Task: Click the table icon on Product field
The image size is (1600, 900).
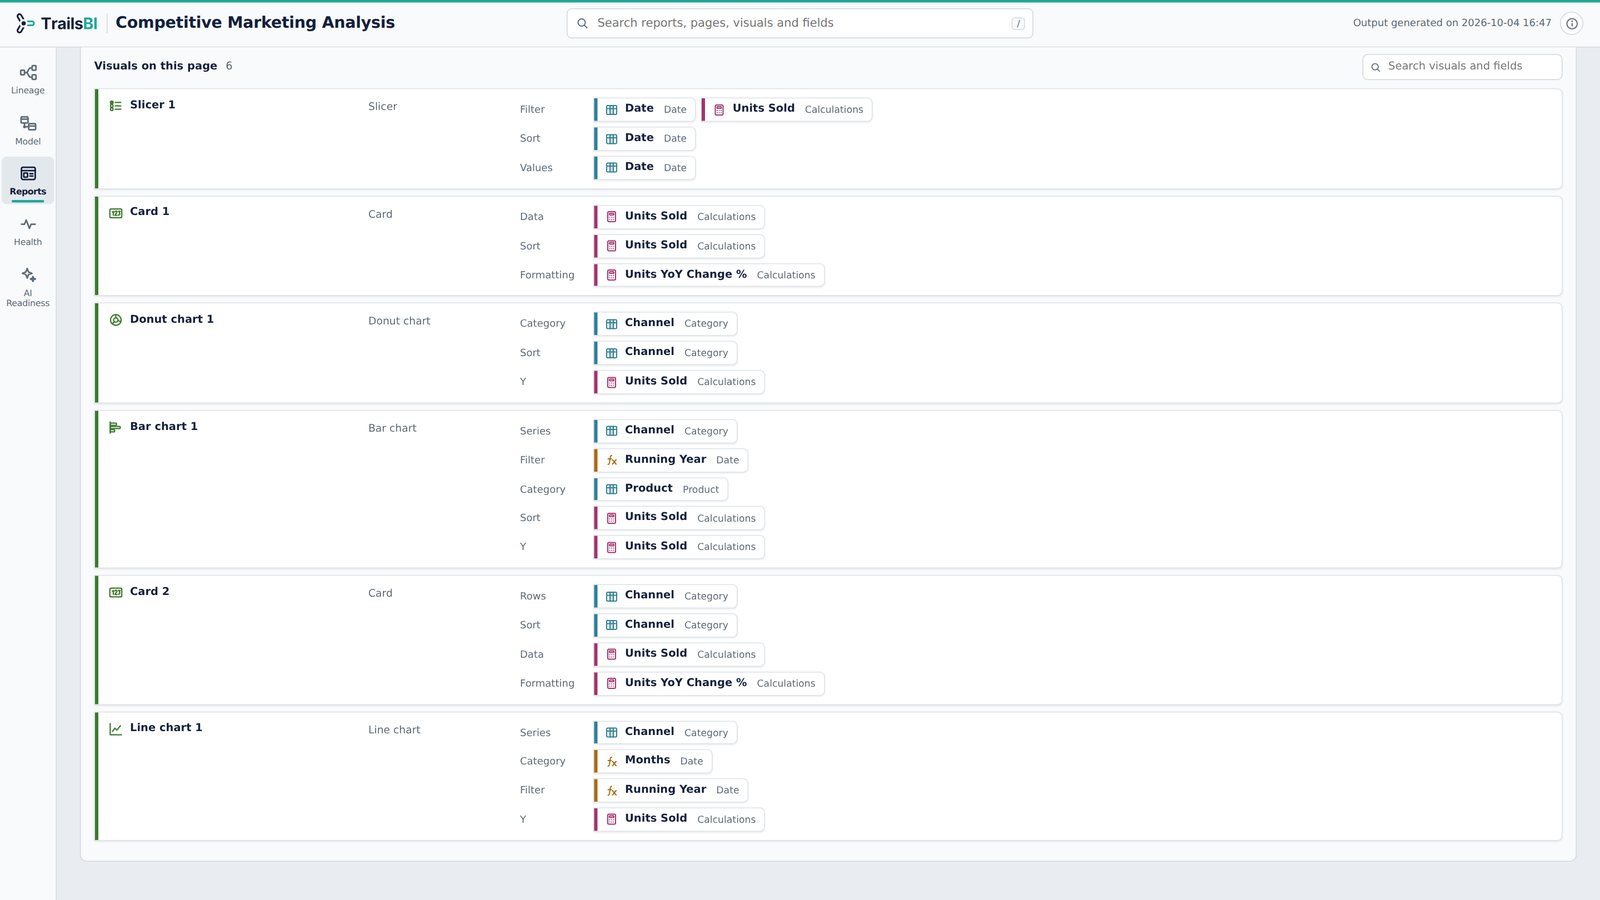Action: coord(612,490)
